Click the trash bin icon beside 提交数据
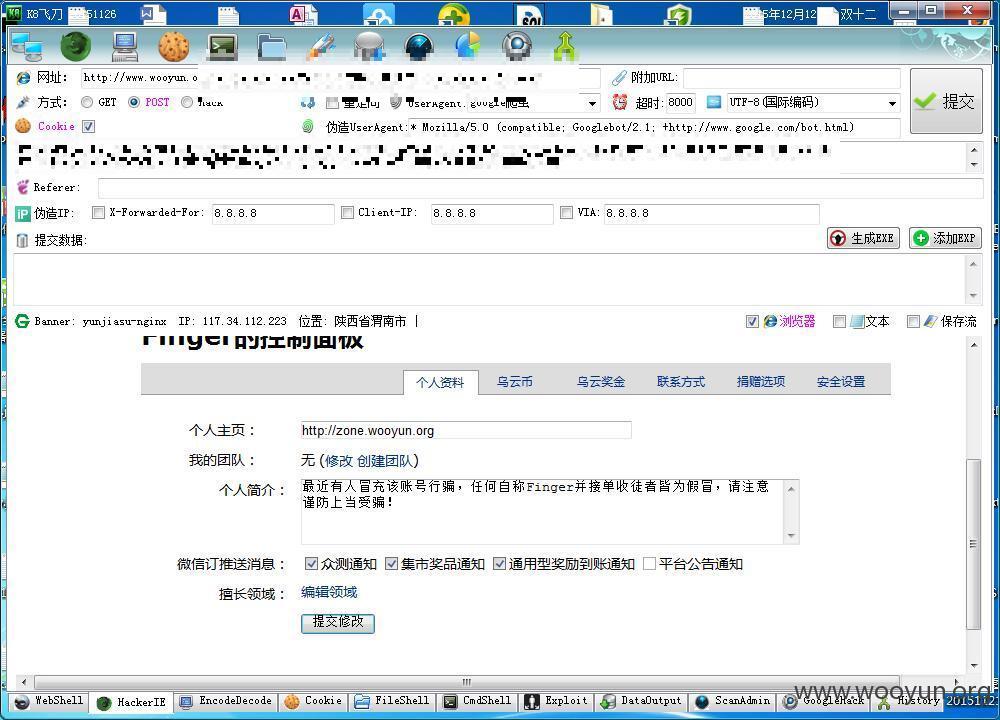The image size is (1000, 720). pos(22,240)
